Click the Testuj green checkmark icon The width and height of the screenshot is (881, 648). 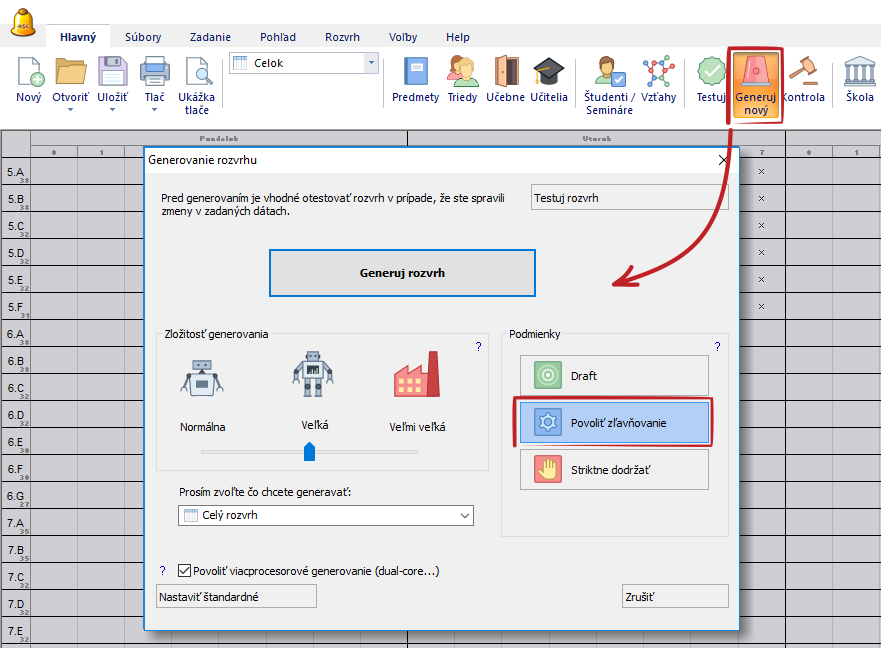point(711,72)
